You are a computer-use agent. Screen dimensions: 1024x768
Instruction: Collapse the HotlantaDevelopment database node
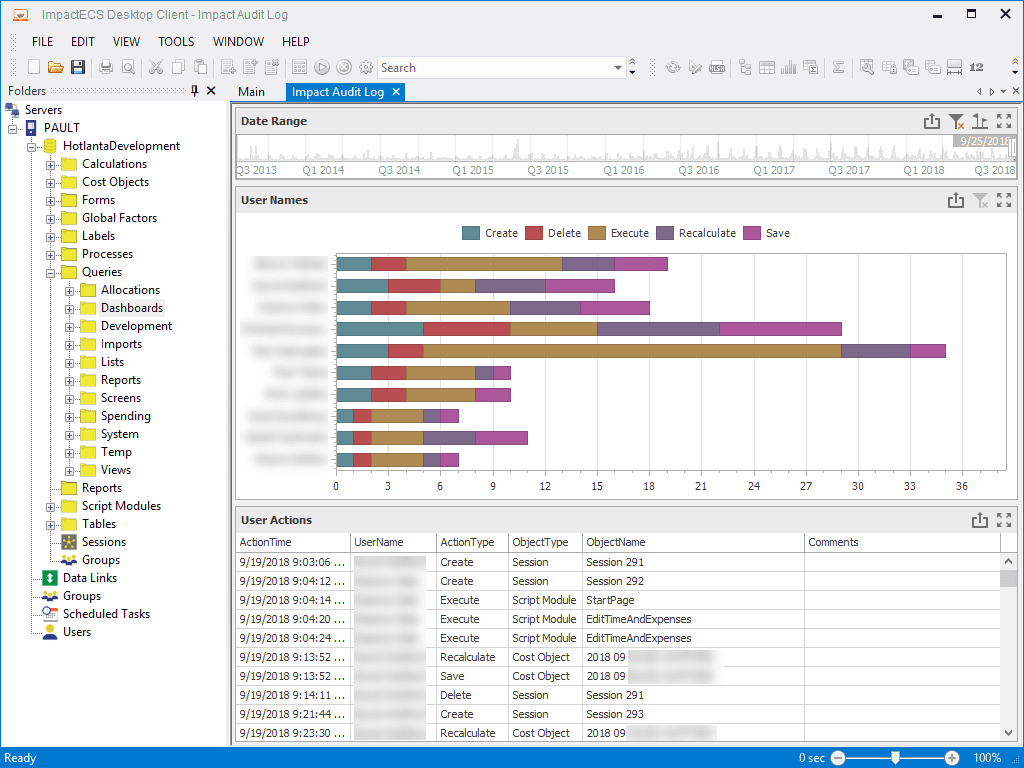pyautogui.click(x=31, y=147)
